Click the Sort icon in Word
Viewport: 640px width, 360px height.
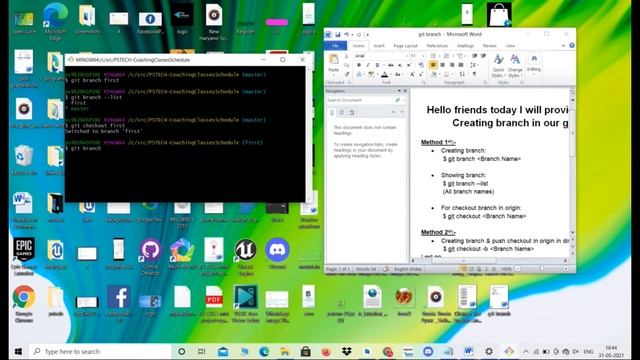[462, 74]
